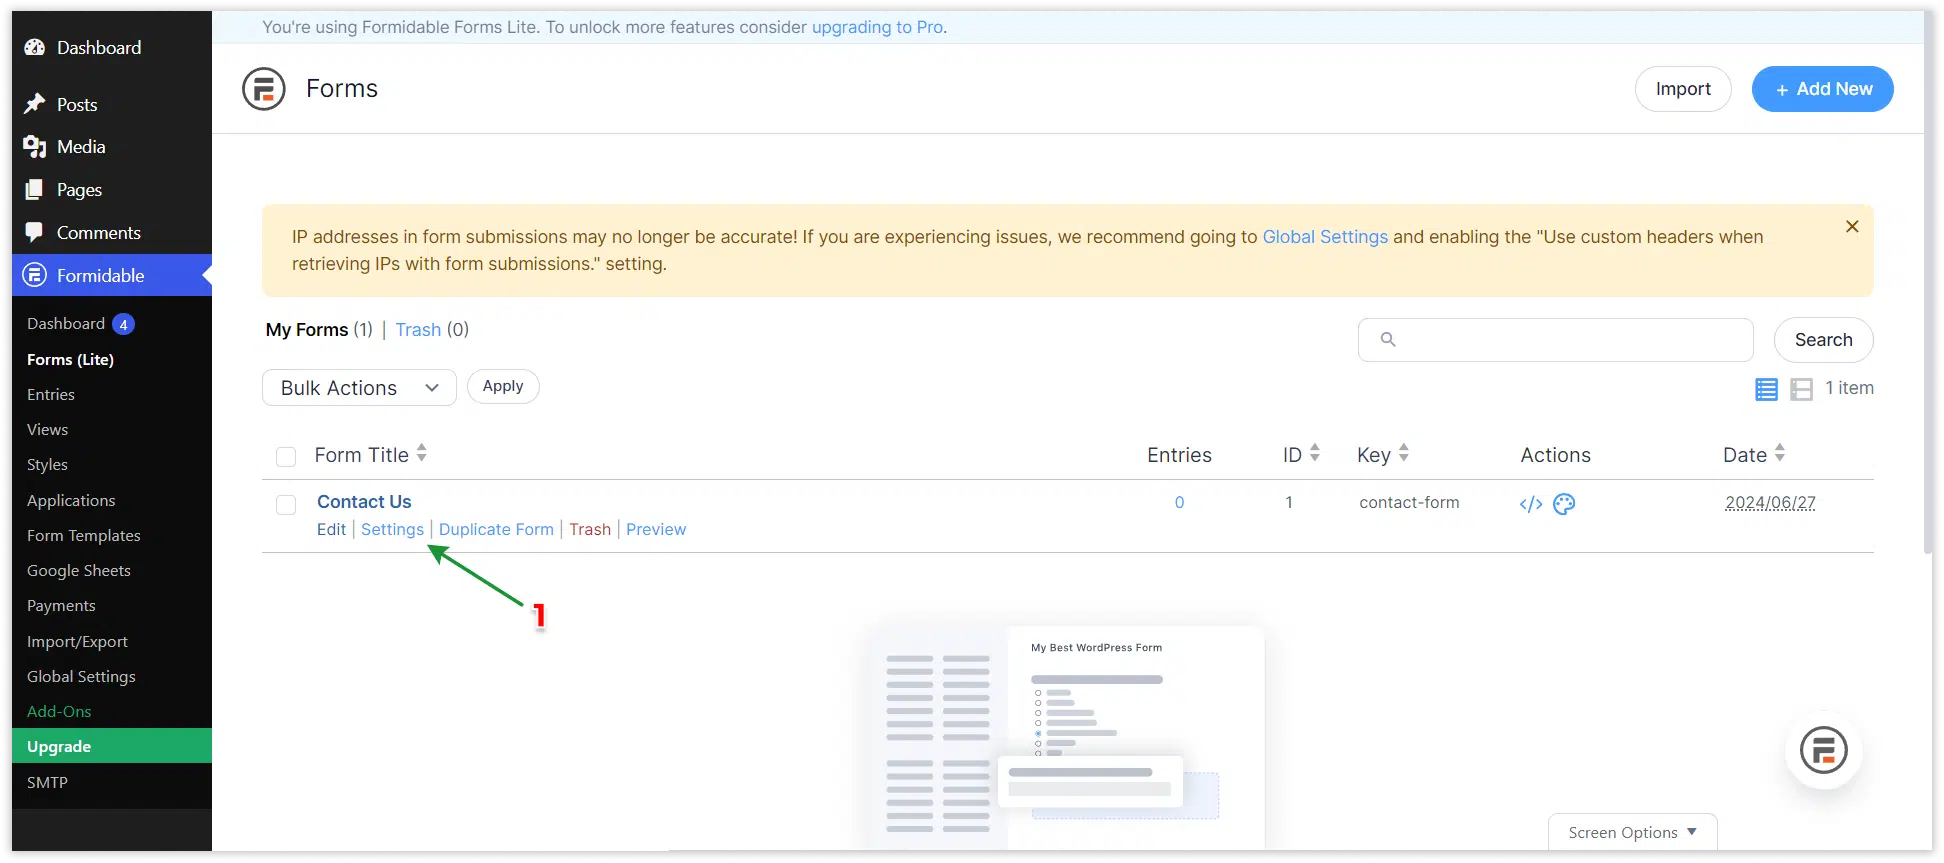
Task: Expand the Screen Options panel
Action: click(1631, 832)
